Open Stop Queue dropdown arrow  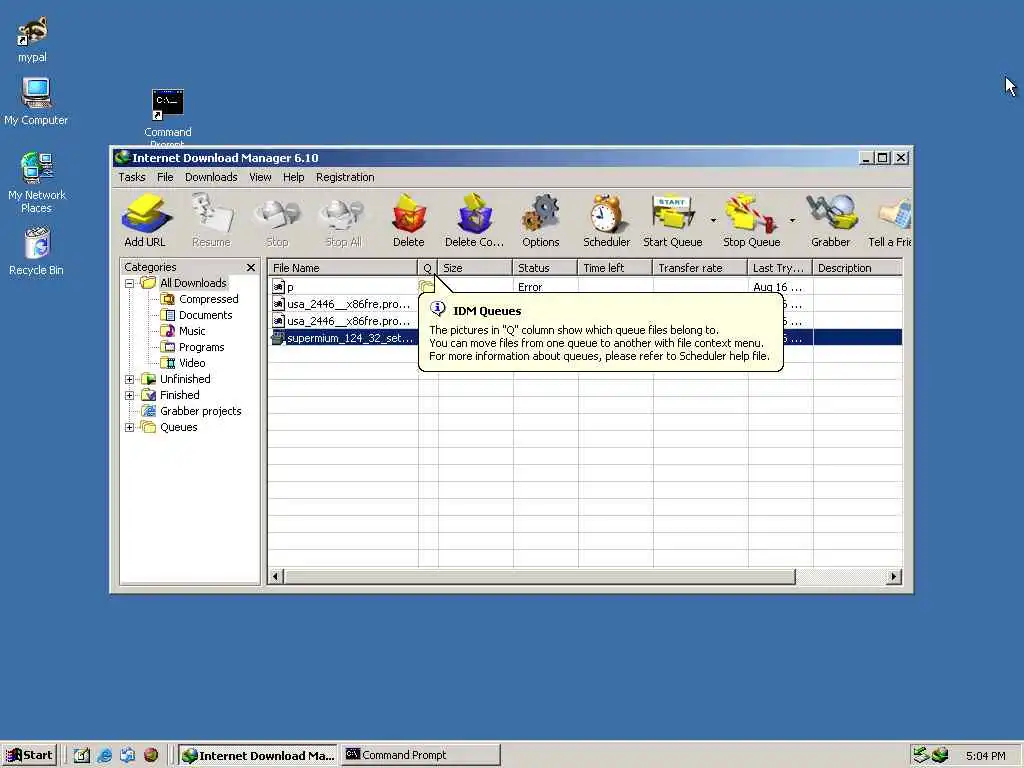pyautogui.click(x=792, y=221)
